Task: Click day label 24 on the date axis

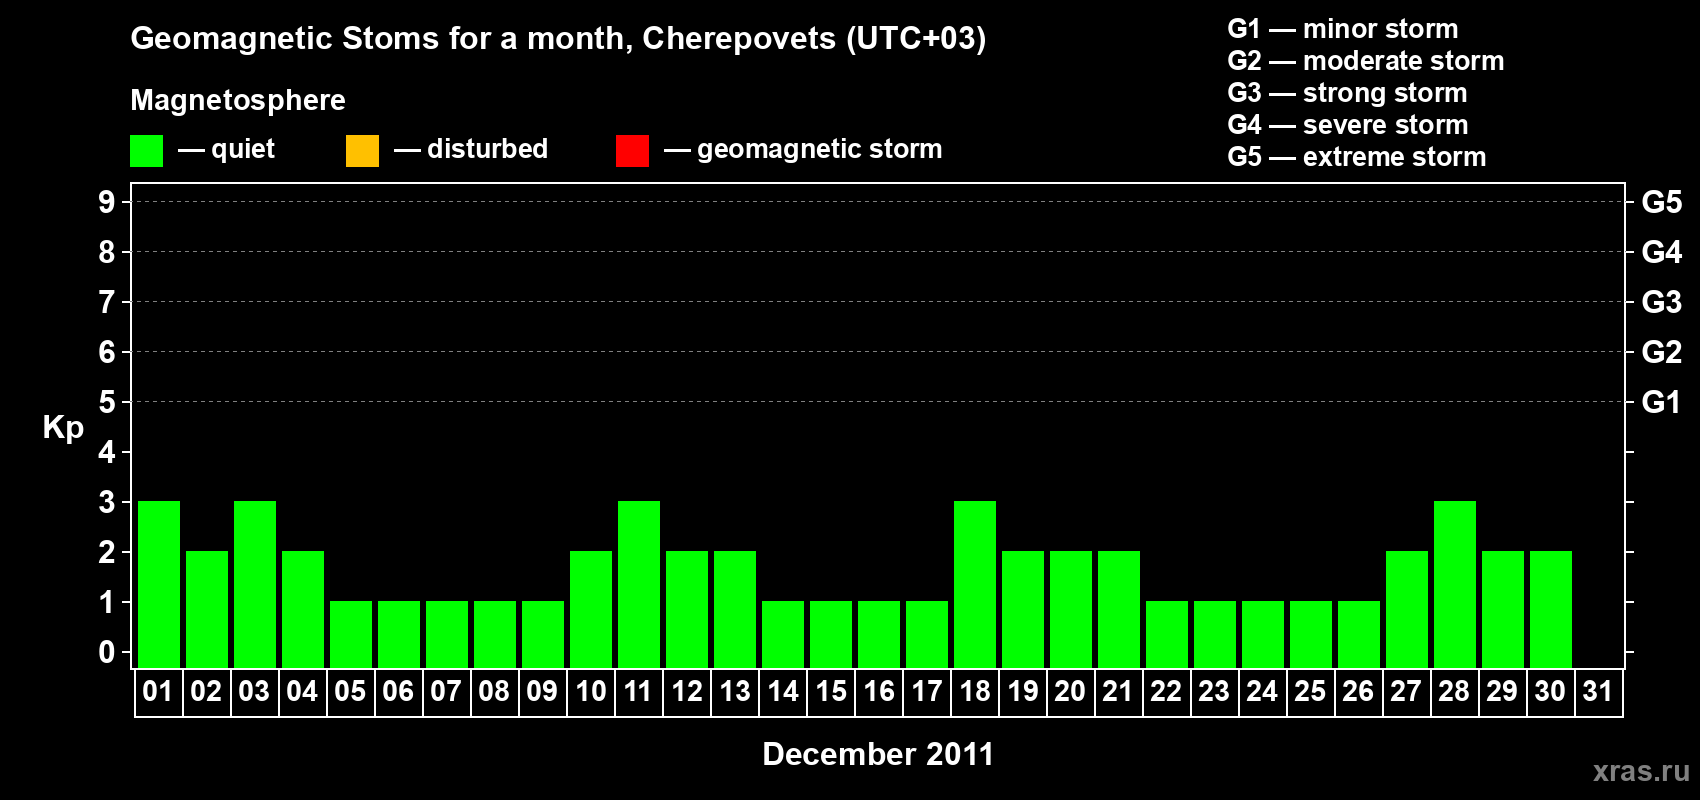Action: point(1262,692)
